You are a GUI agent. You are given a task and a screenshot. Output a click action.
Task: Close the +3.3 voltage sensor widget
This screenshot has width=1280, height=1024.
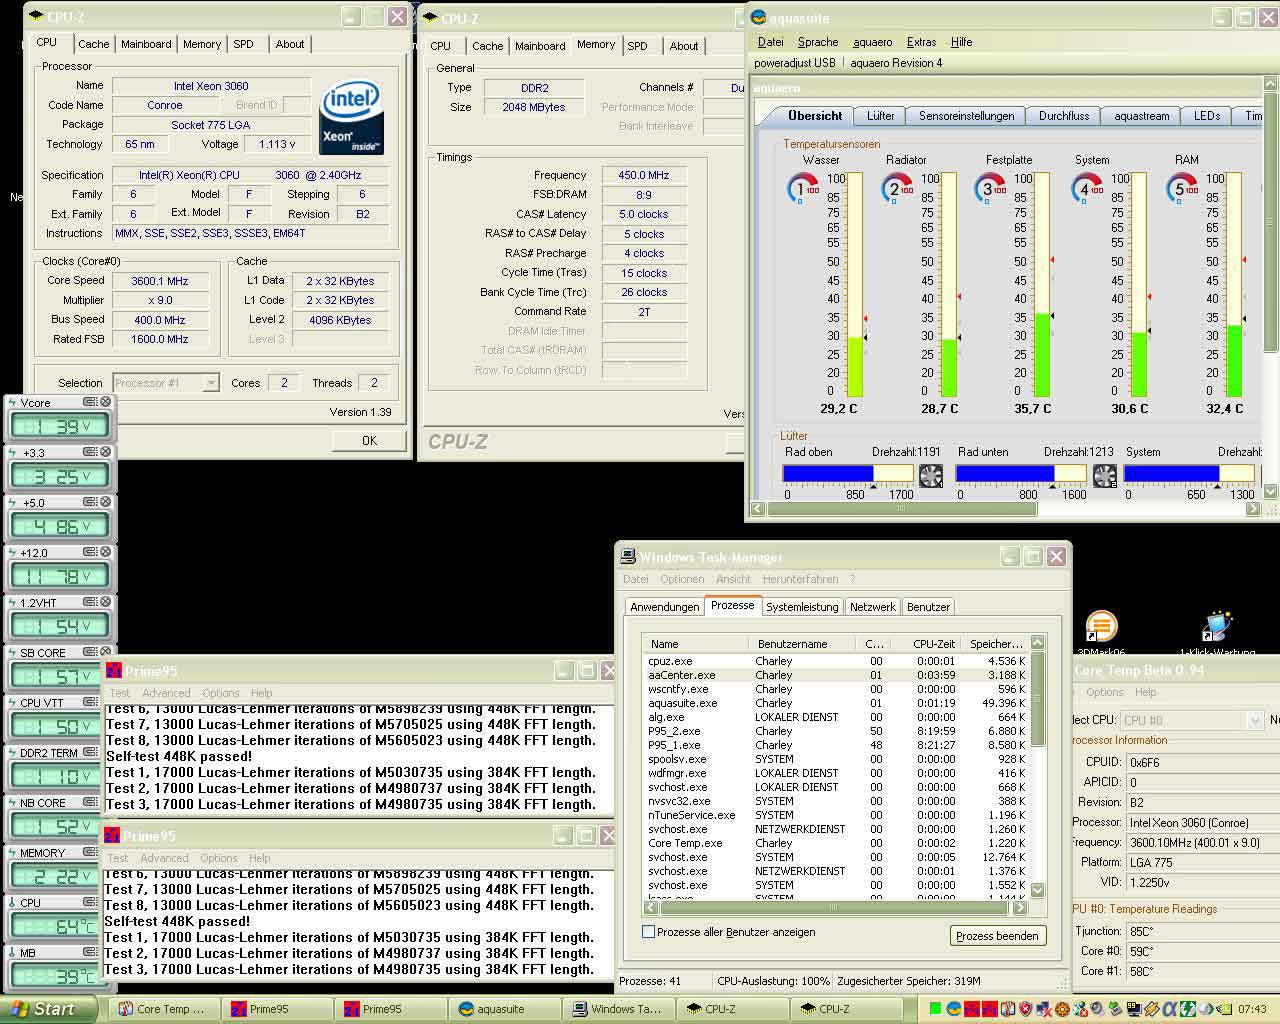pos(105,452)
